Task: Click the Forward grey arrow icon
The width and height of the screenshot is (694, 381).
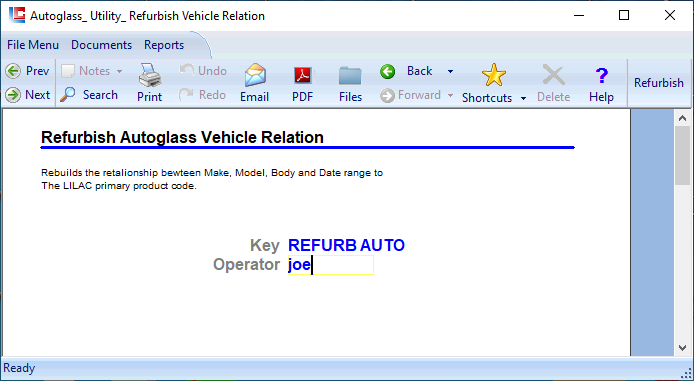Action: pyautogui.click(x=387, y=95)
